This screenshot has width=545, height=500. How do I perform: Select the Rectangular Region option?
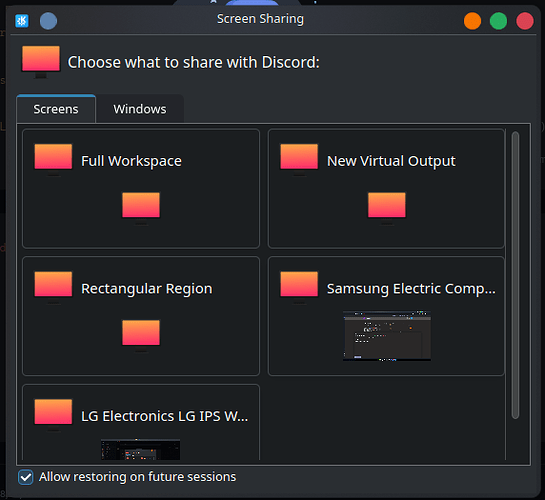tap(141, 316)
